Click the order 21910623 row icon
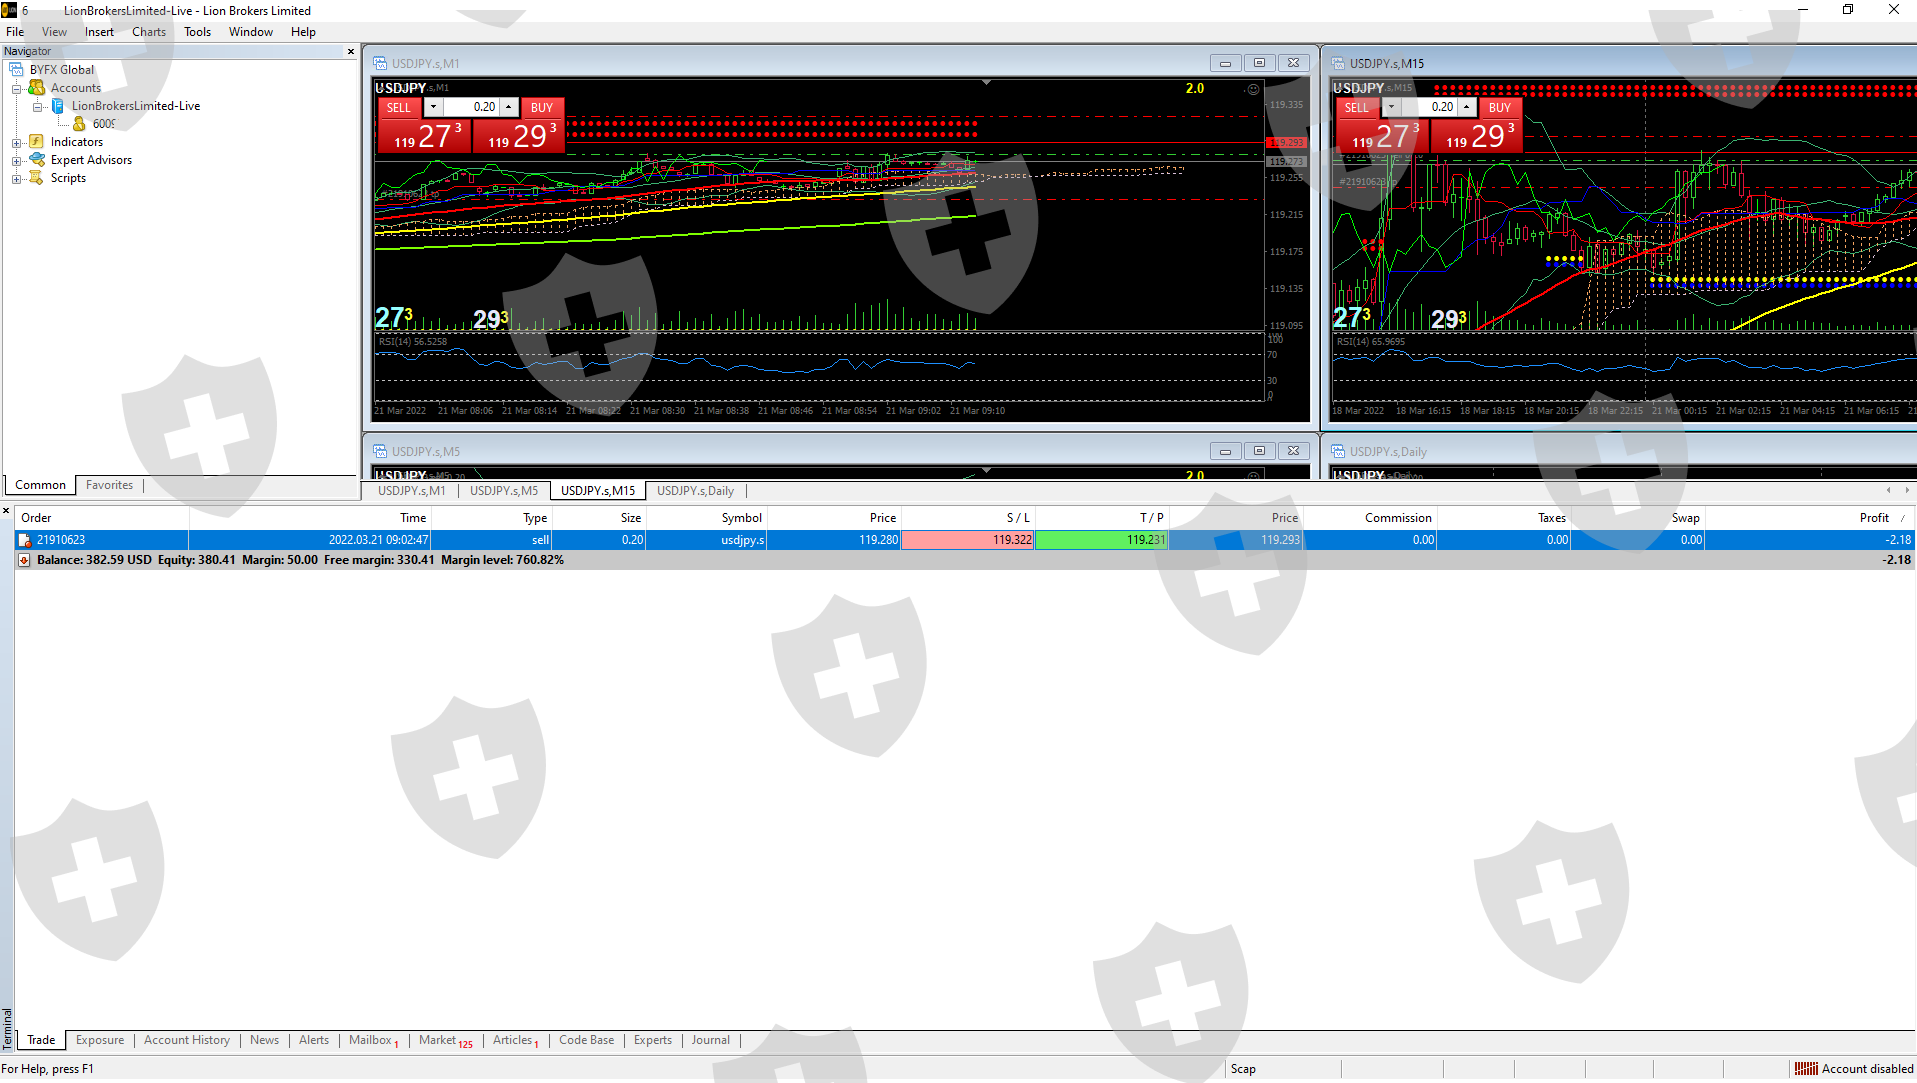The image size is (1917, 1083). (x=24, y=540)
